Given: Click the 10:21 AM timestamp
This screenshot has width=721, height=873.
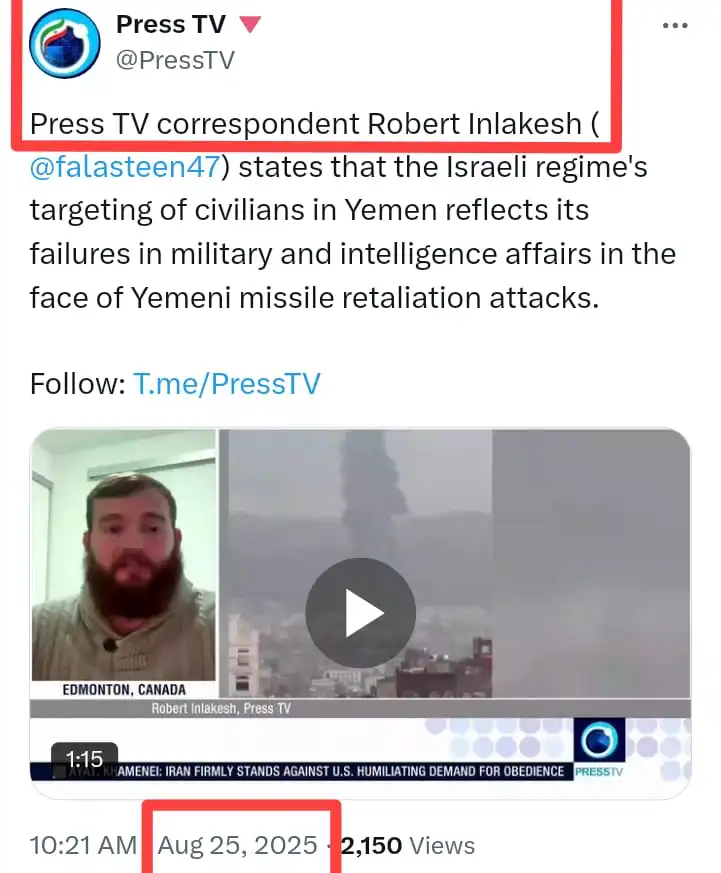Looking at the screenshot, I should coord(83,845).
